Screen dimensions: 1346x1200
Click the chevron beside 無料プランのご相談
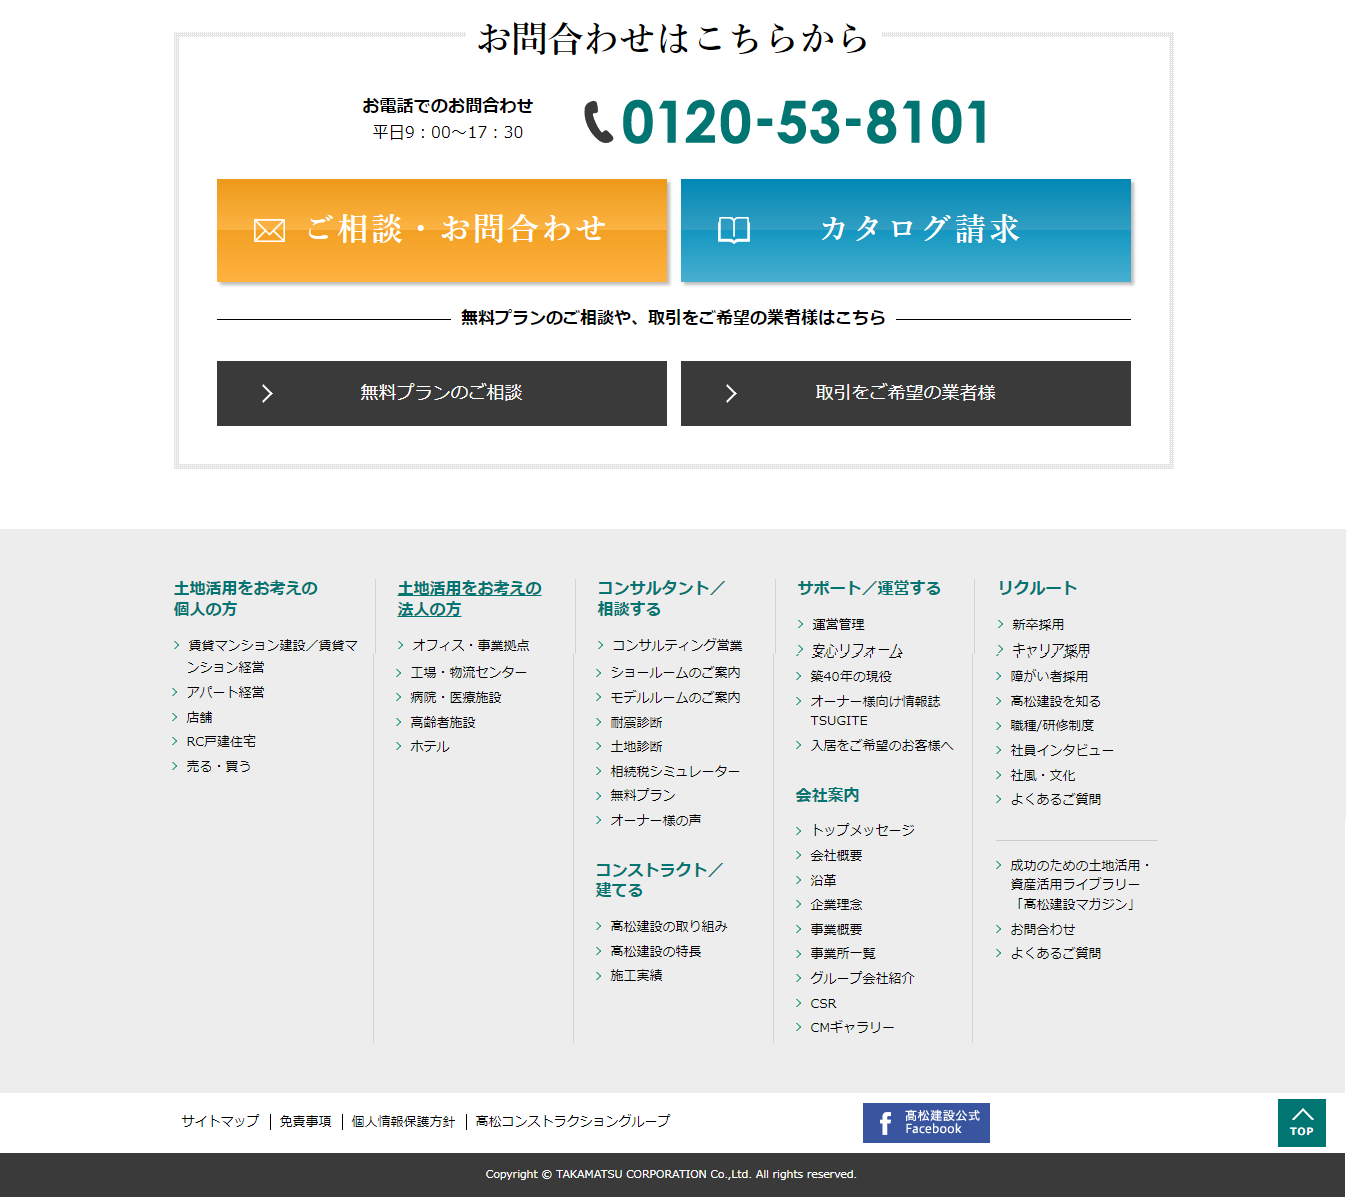[x=267, y=394]
